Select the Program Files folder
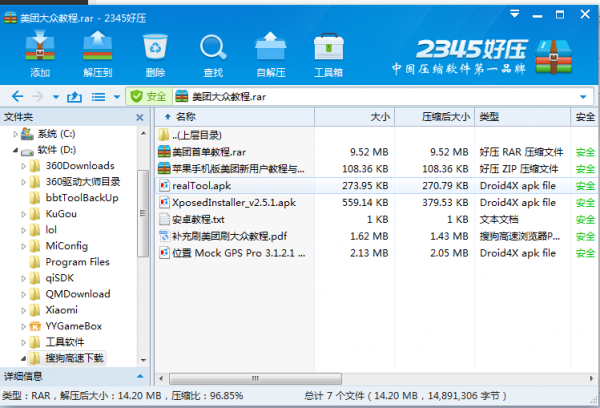 [70, 262]
